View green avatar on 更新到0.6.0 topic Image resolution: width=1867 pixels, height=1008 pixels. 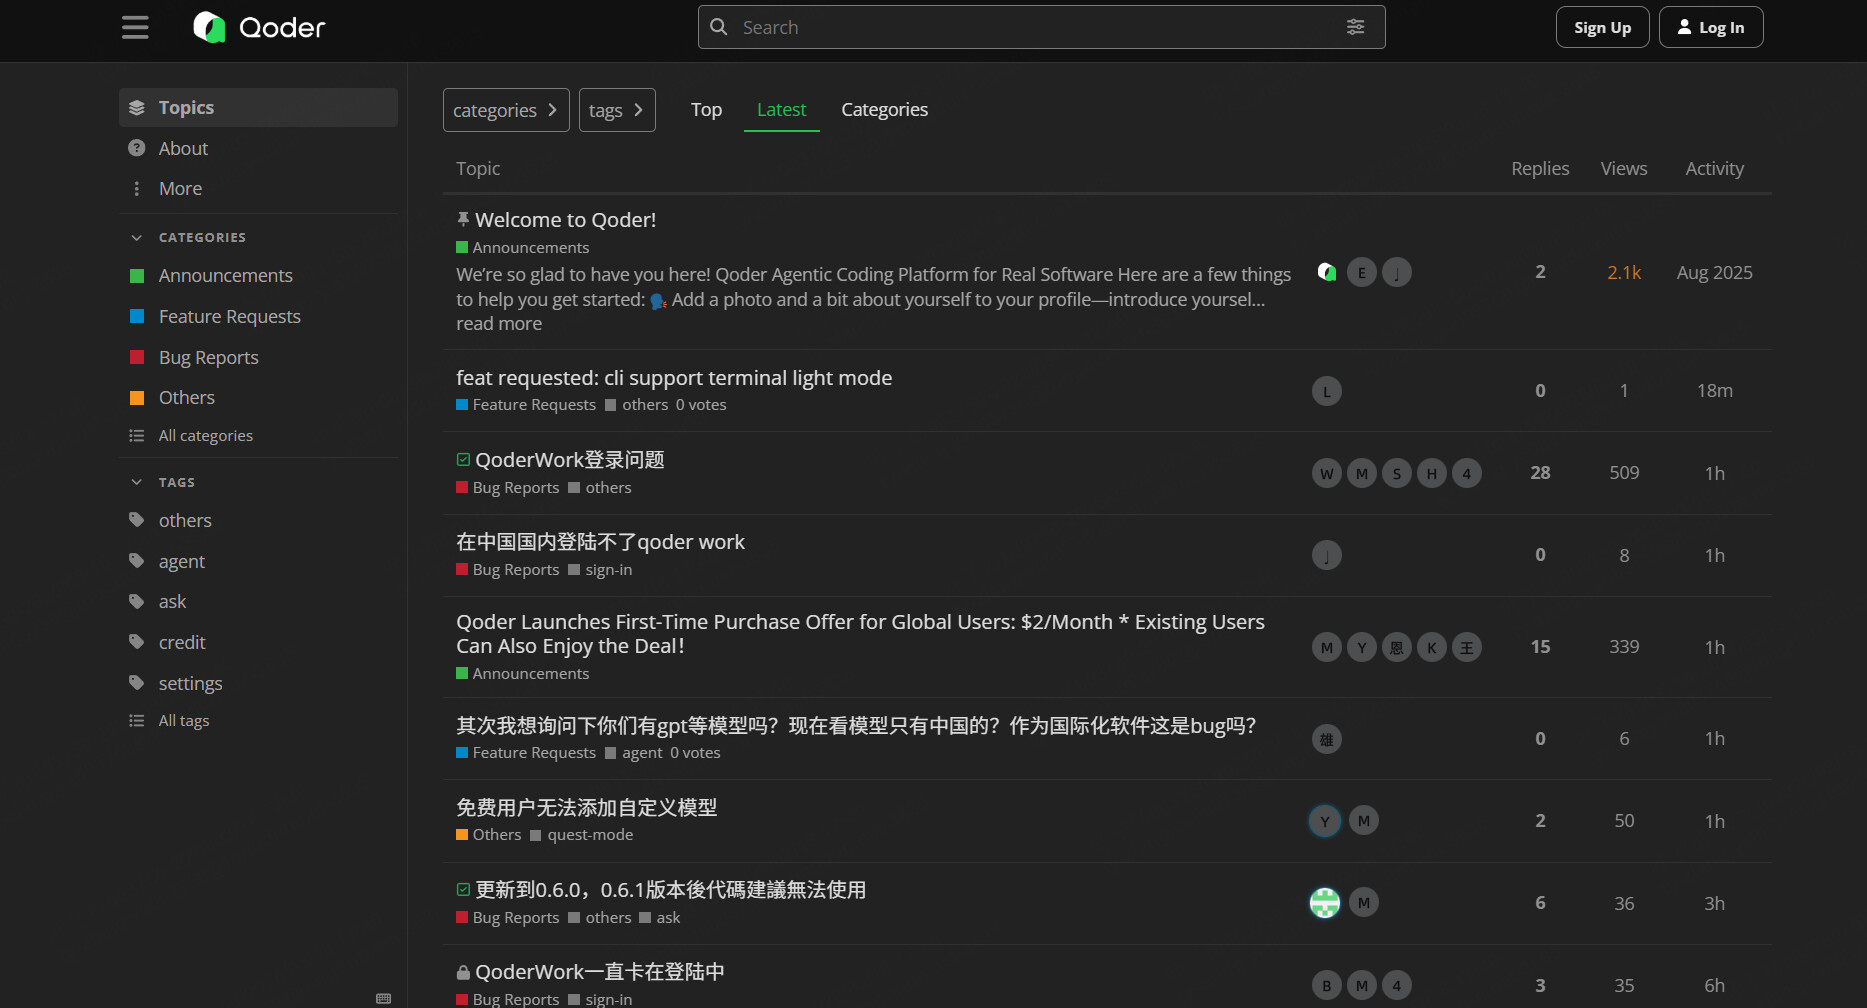(x=1325, y=903)
